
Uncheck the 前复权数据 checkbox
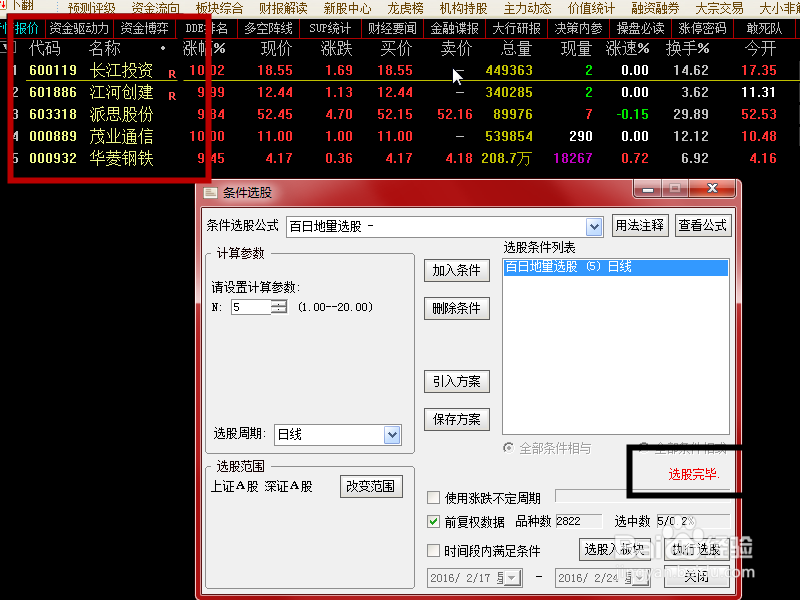(434, 520)
